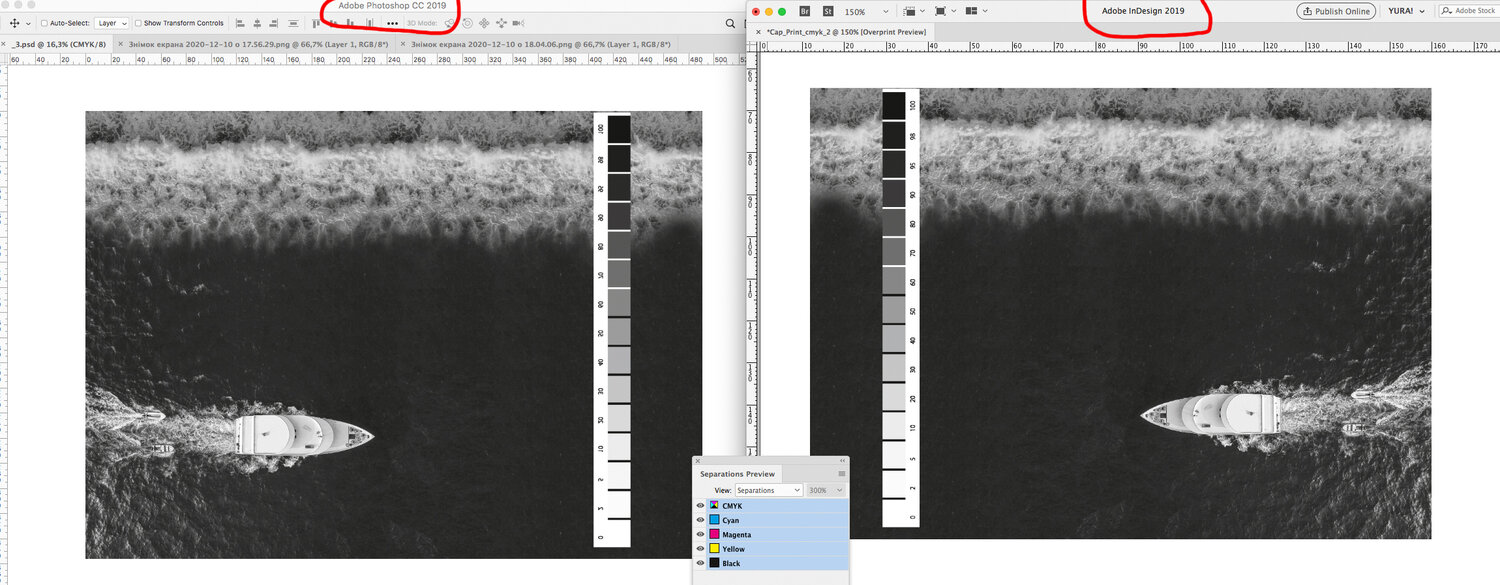Select the Magenta row label

736,535
